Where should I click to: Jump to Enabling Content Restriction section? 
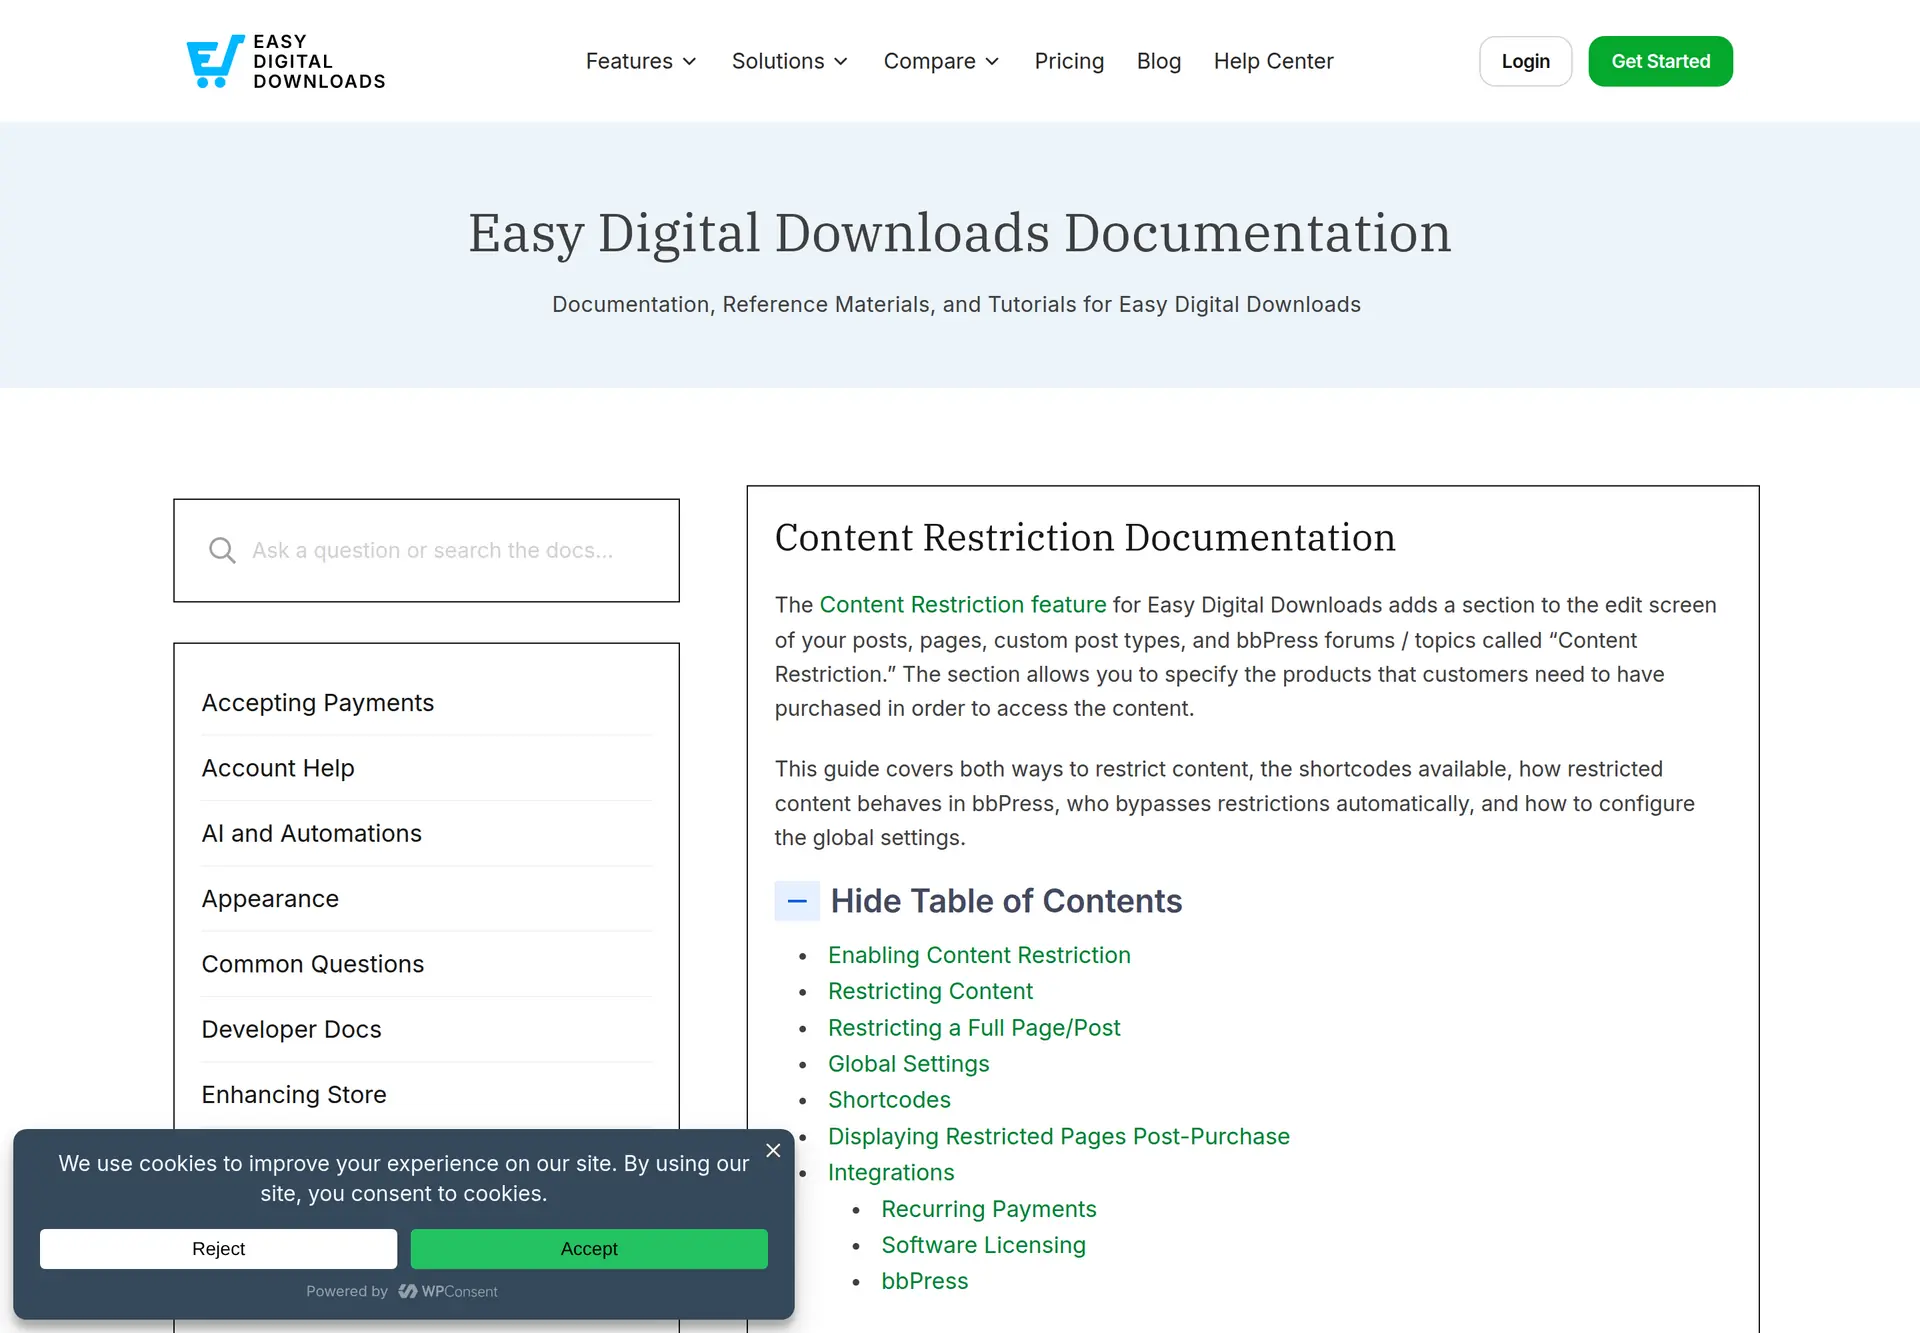[x=979, y=955]
